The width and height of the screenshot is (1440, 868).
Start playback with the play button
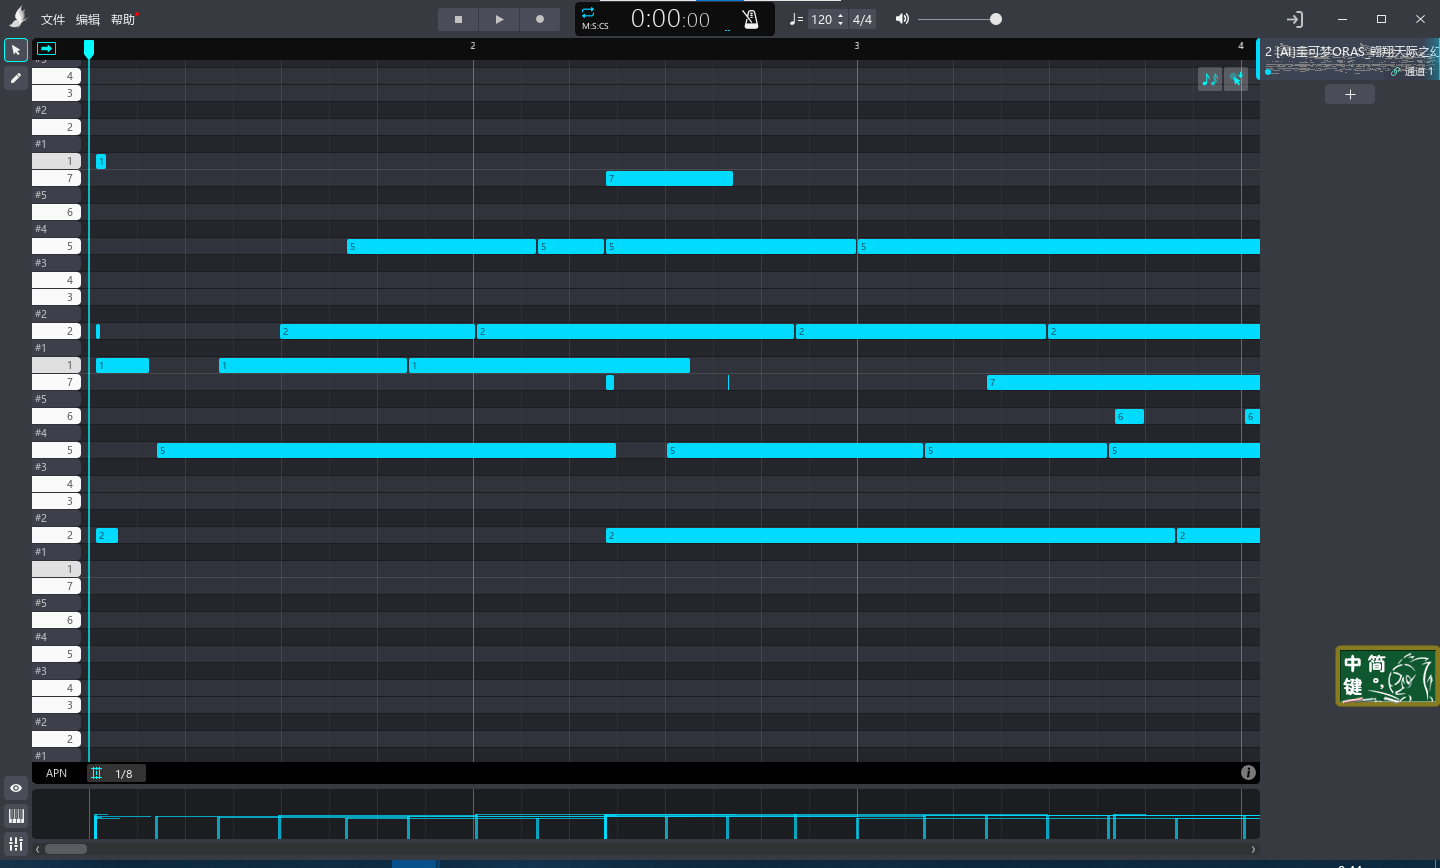(x=499, y=19)
